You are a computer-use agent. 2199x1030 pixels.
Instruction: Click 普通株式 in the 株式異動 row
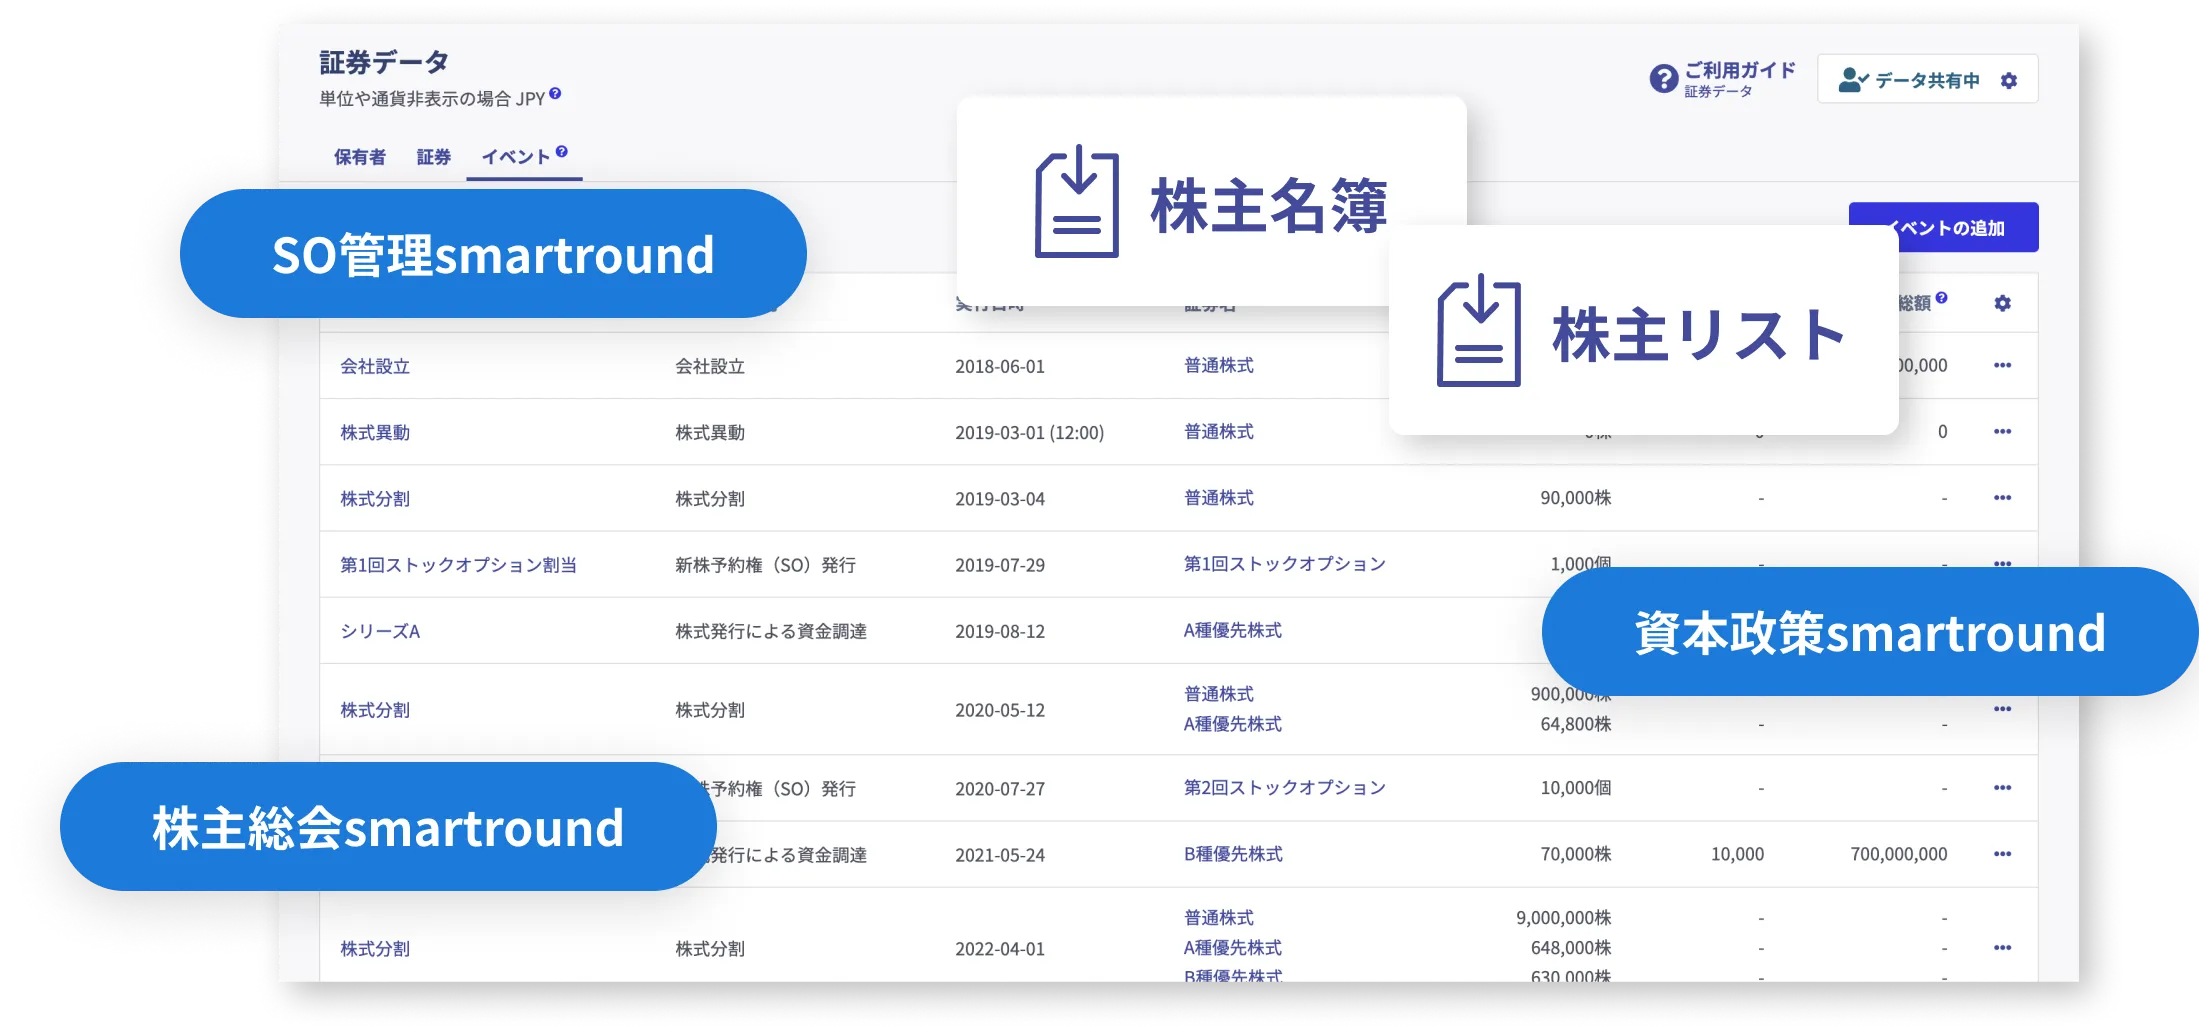1219,432
